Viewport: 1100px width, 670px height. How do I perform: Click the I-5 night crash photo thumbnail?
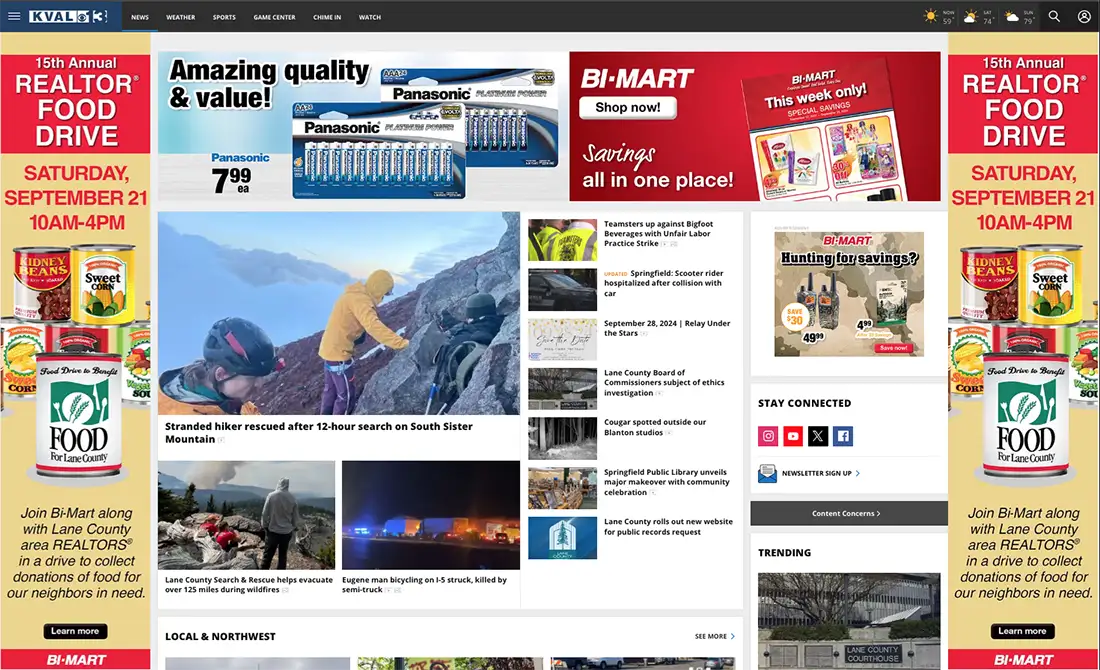tap(431, 515)
